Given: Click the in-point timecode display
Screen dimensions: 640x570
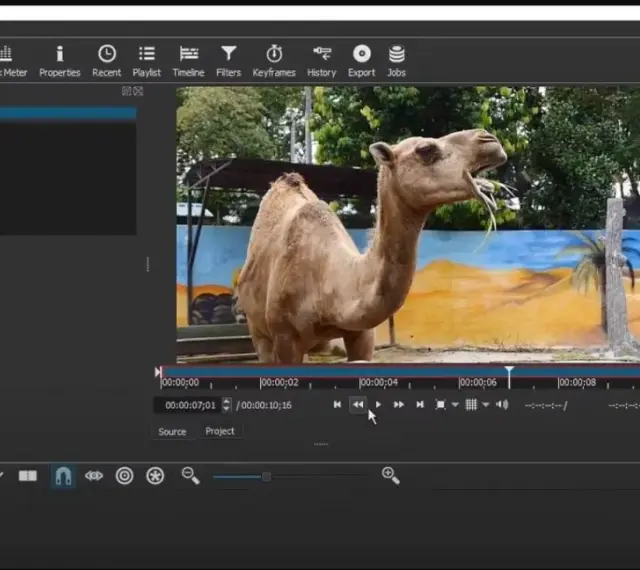Looking at the screenshot, I should click(x=546, y=405).
